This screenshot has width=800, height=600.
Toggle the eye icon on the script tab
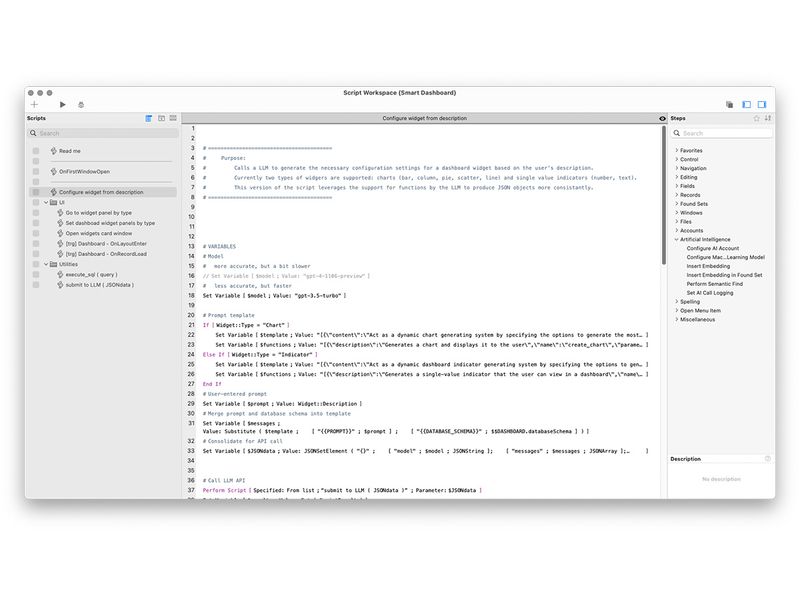tap(661, 118)
